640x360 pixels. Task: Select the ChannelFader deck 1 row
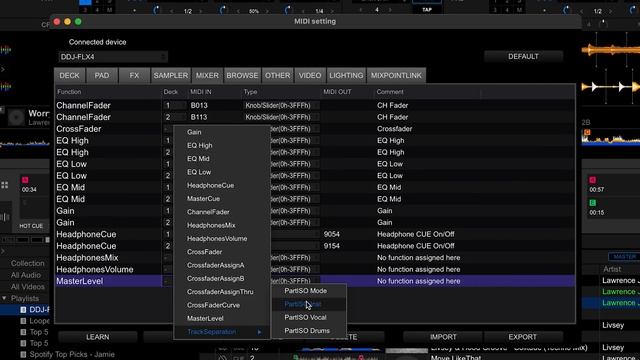[315, 105]
